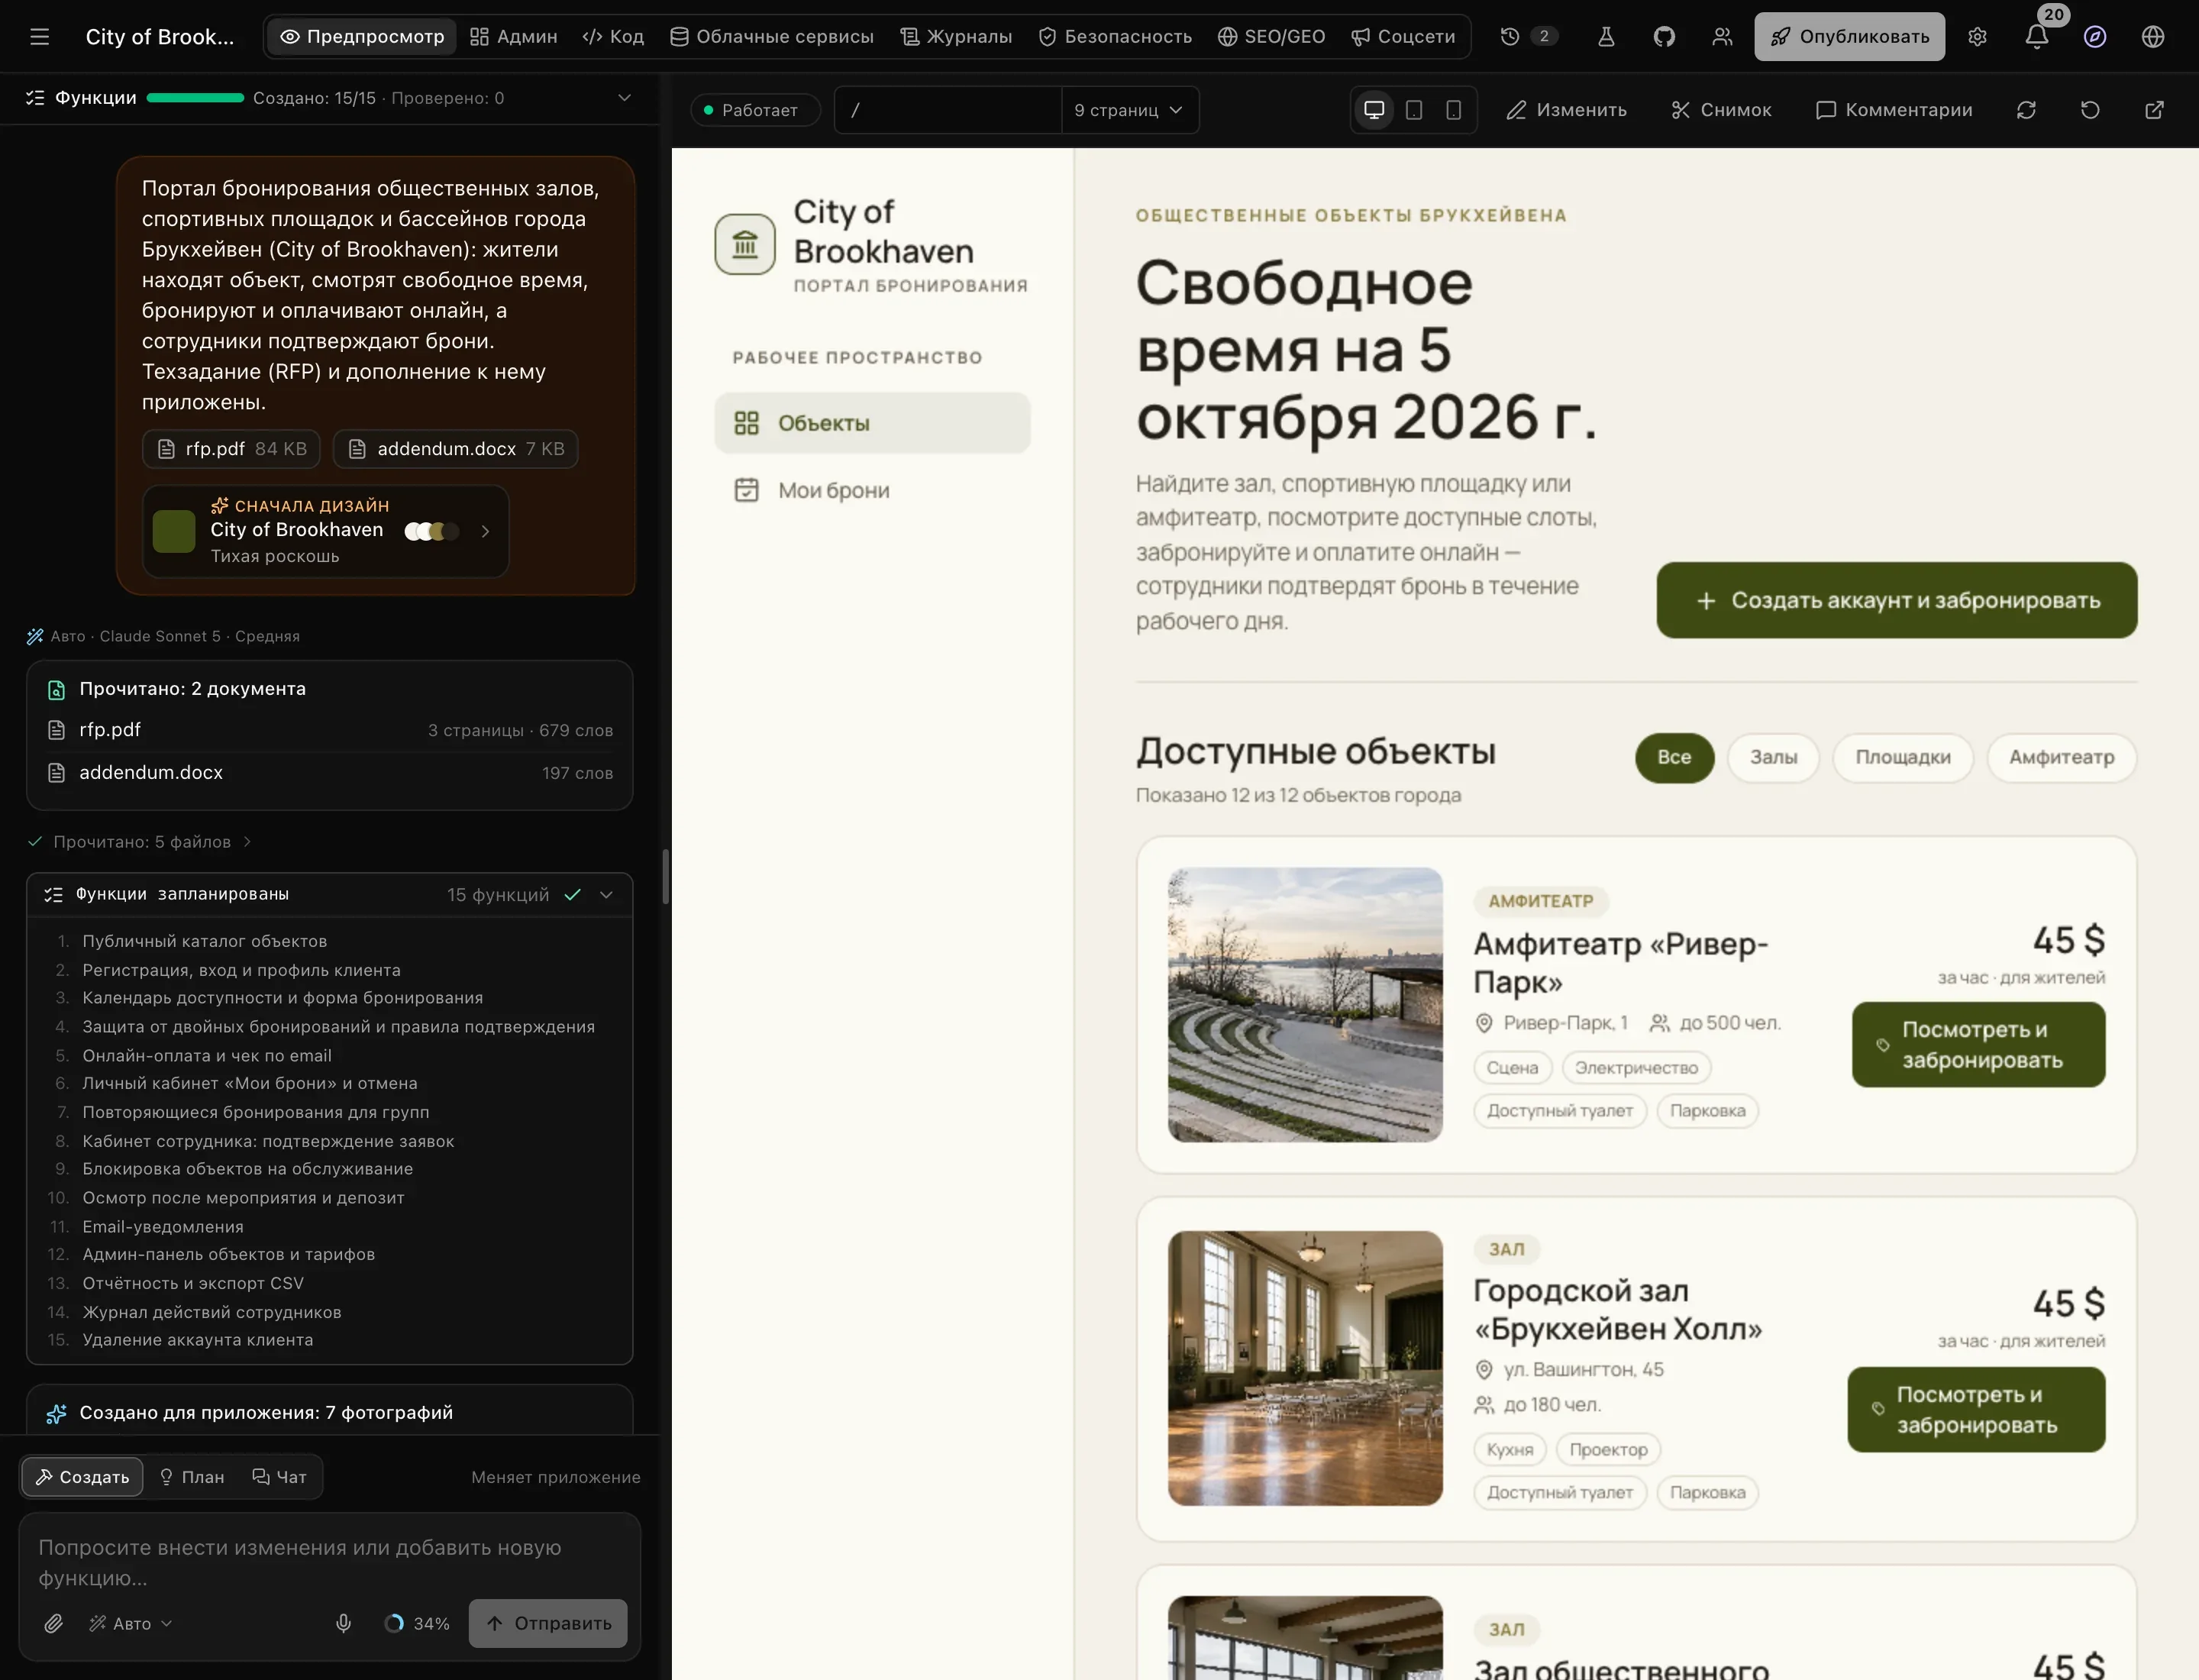Image resolution: width=2199 pixels, height=1680 pixels.
Task: Open City of Brookhaven design card chevron
Action: click(x=485, y=531)
